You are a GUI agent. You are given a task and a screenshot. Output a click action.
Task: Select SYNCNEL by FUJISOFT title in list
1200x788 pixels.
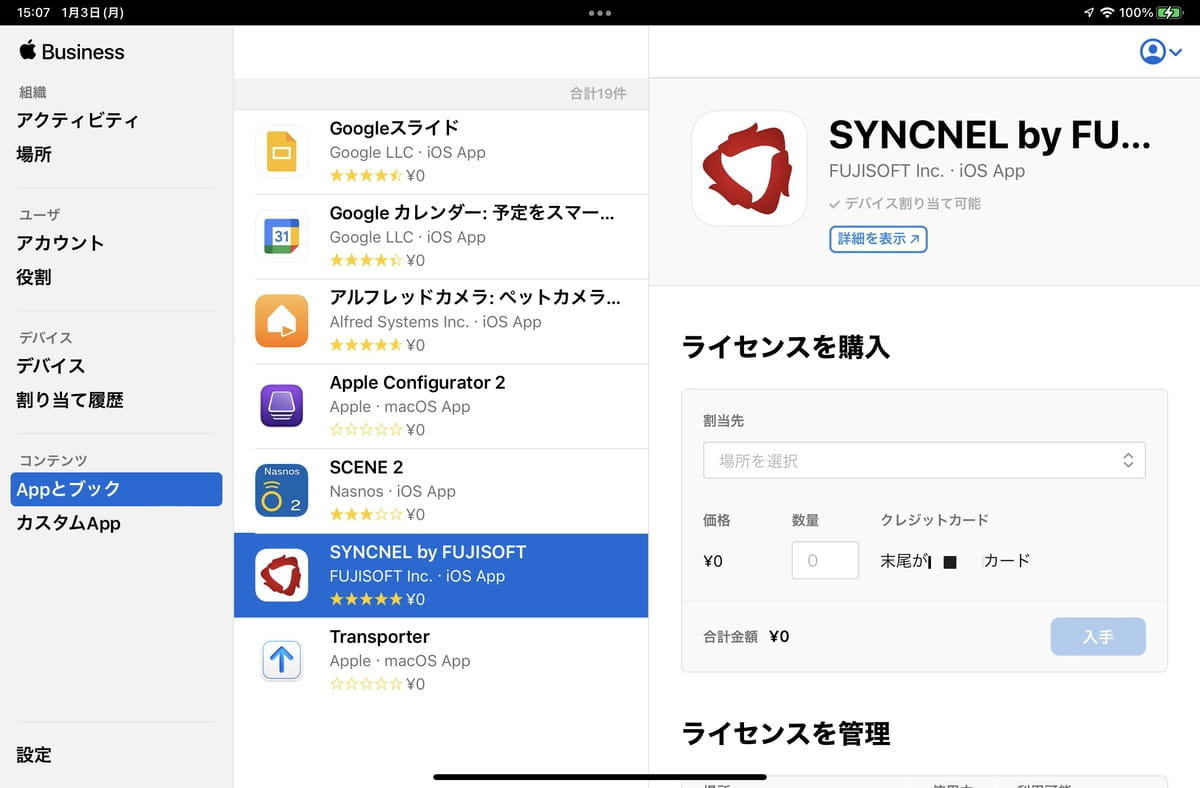[x=428, y=552]
